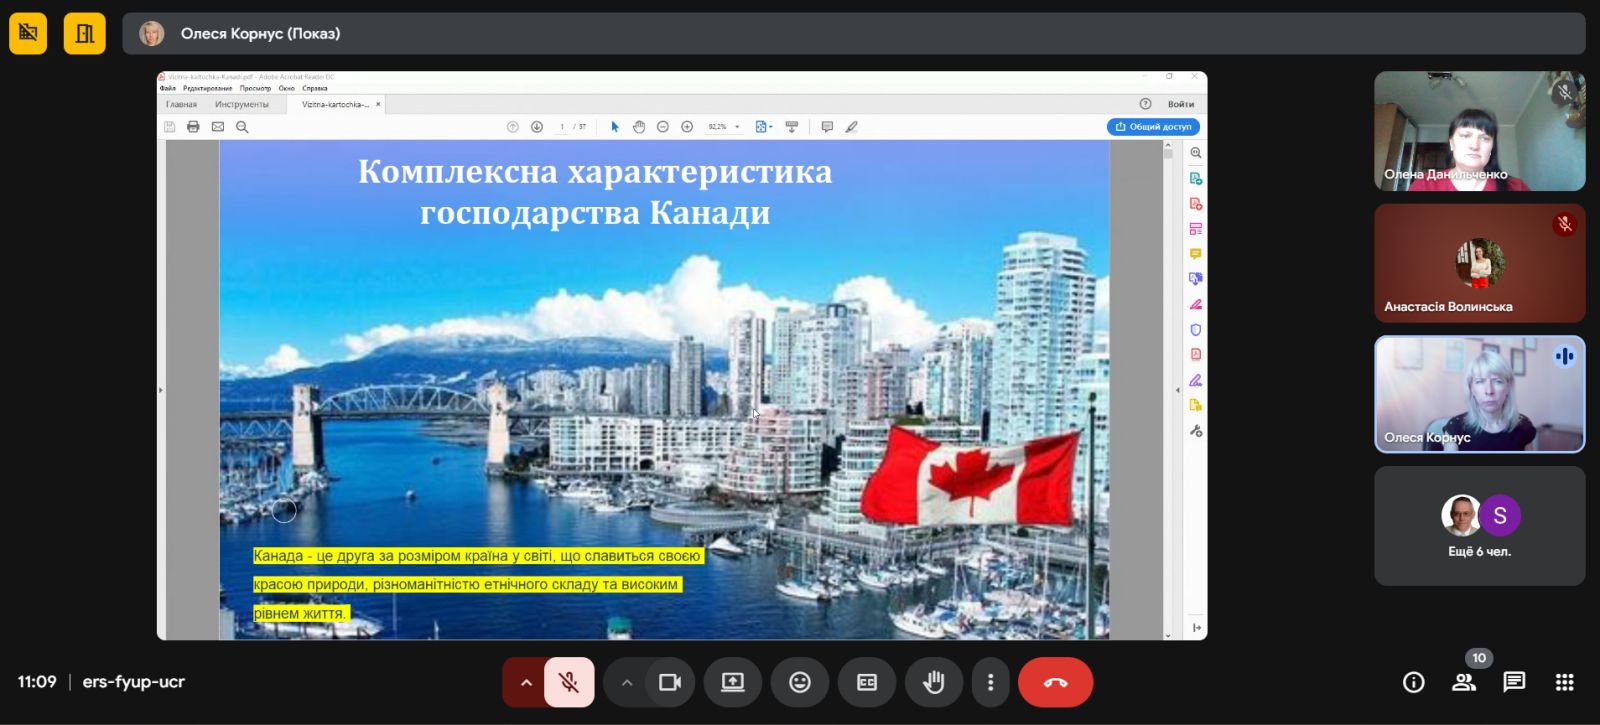This screenshot has width=1600, height=725.
Task: Open the Инструменты tab in Acrobat
Action: click(241, 104)
